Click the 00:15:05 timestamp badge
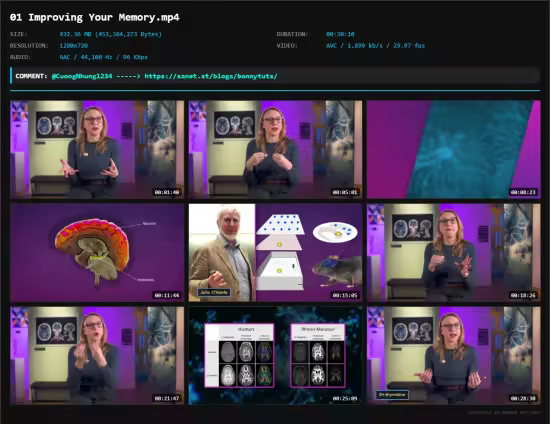 coord(345,295)
